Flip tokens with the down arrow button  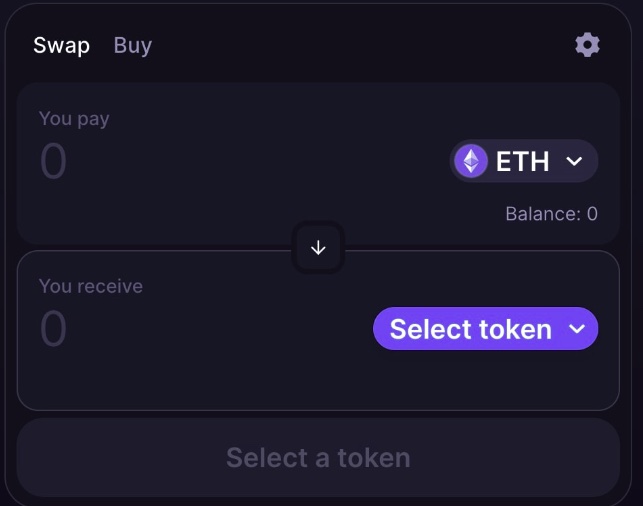(x=318, y=248)
